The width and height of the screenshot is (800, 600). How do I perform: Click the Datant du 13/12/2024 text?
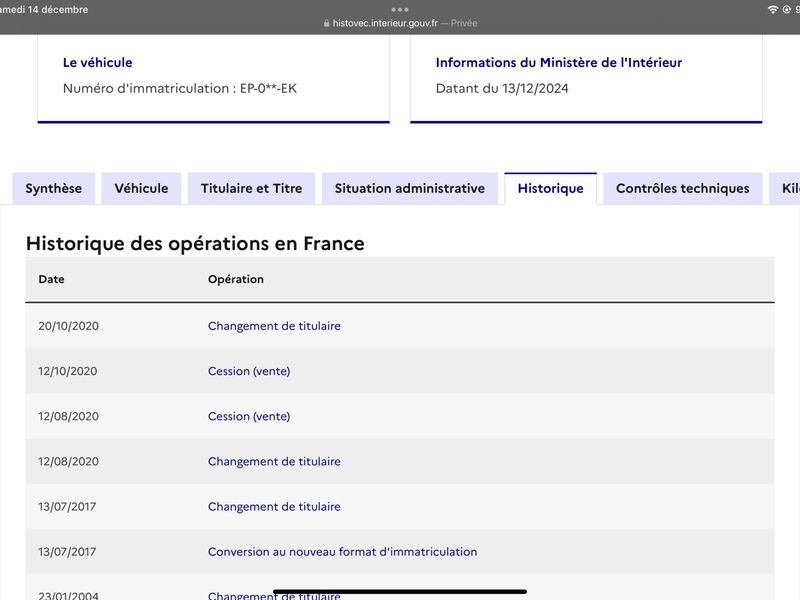[502, 88]
